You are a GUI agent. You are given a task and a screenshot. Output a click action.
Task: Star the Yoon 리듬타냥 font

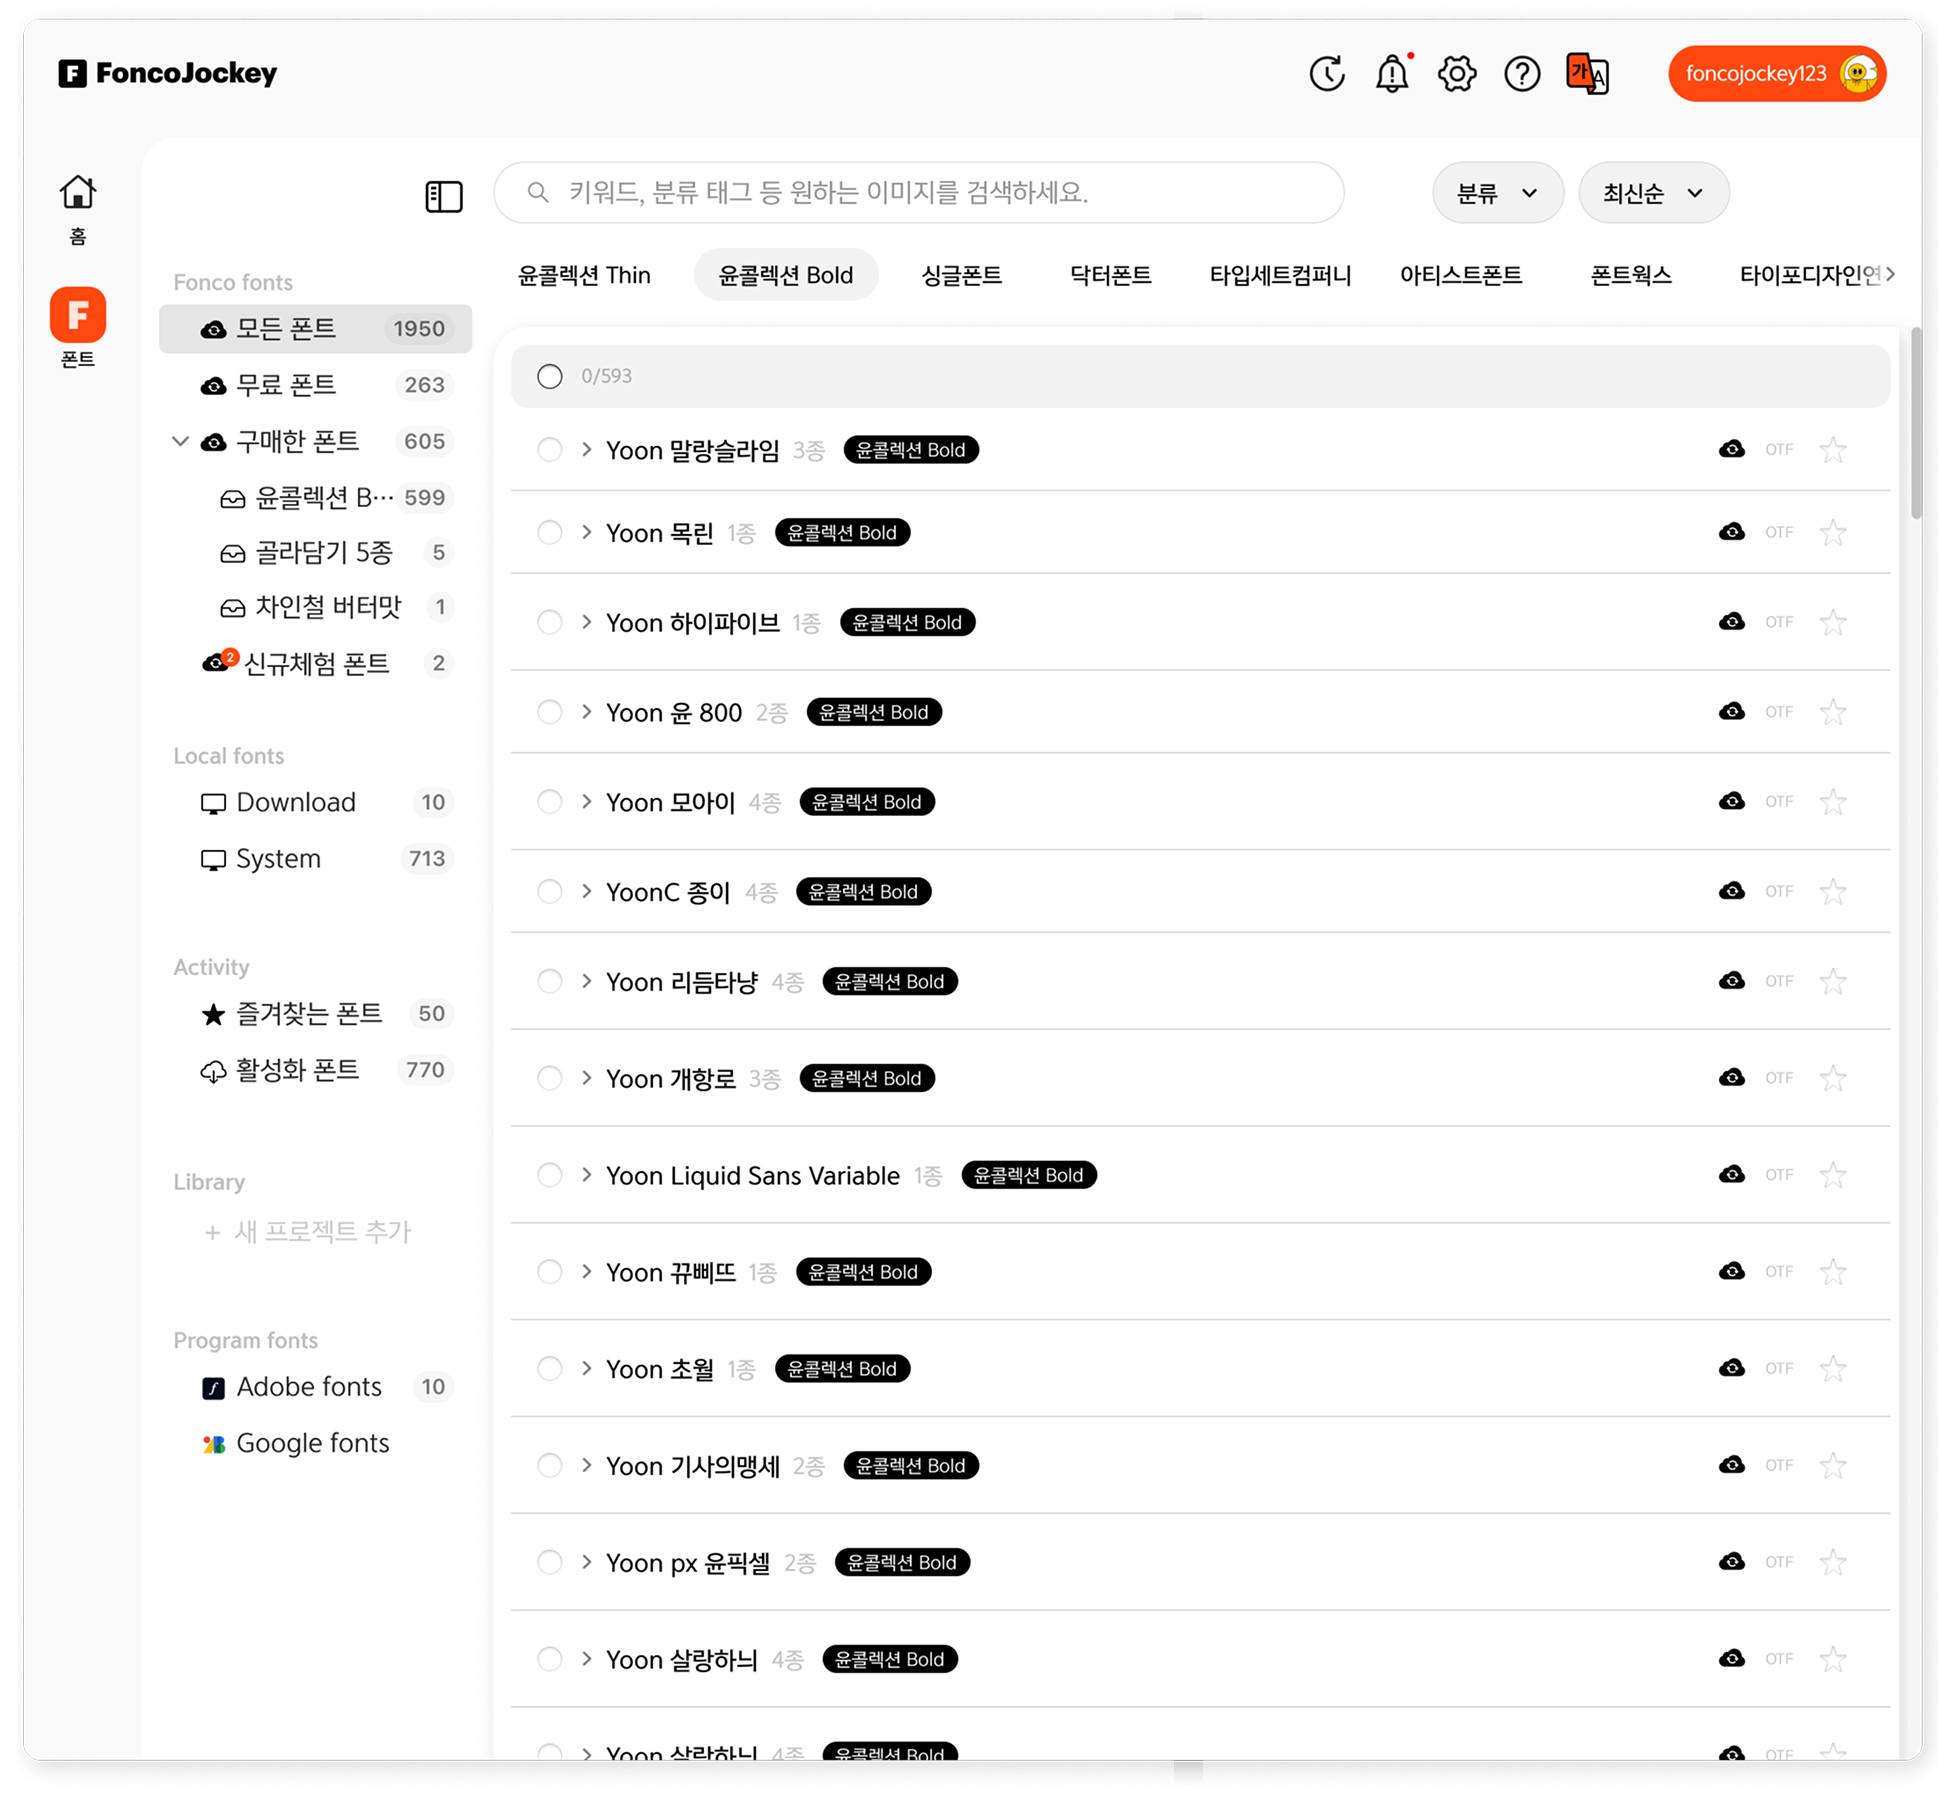click(1832, 981)
